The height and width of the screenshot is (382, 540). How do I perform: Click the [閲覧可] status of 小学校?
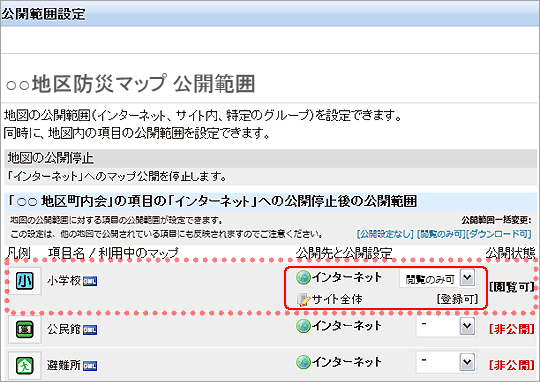[512, 287]
